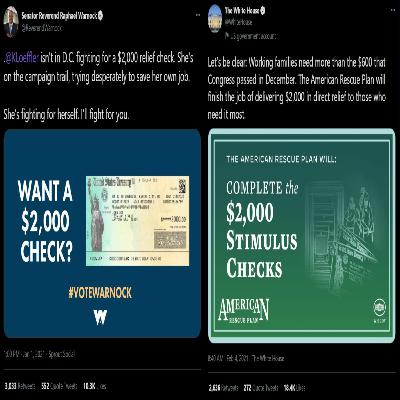The height and width of the screenshot is (400, 400).
Task: Click the Jan 2021 timestamp on Warnock's tweet
Action: (24, 354)
